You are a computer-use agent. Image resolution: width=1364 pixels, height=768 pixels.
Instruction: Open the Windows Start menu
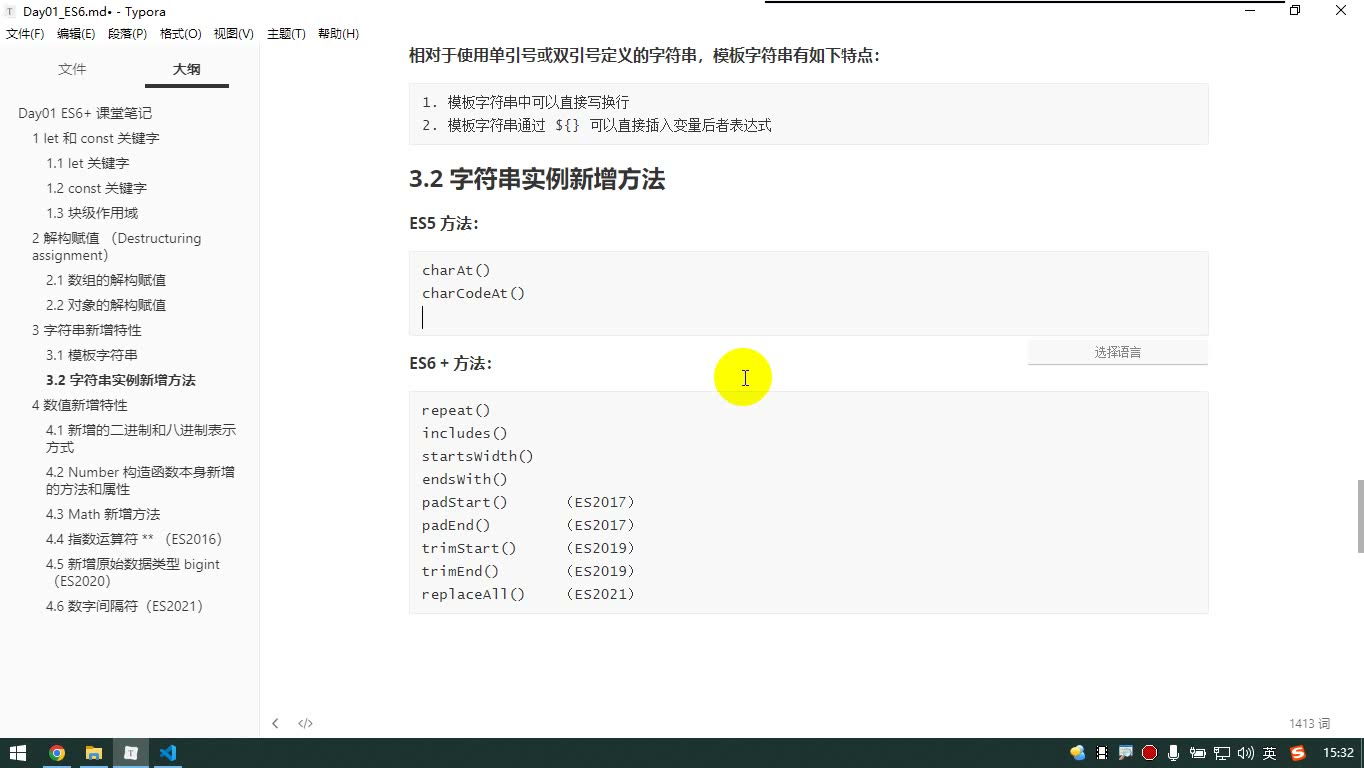(x=18, y=753)
